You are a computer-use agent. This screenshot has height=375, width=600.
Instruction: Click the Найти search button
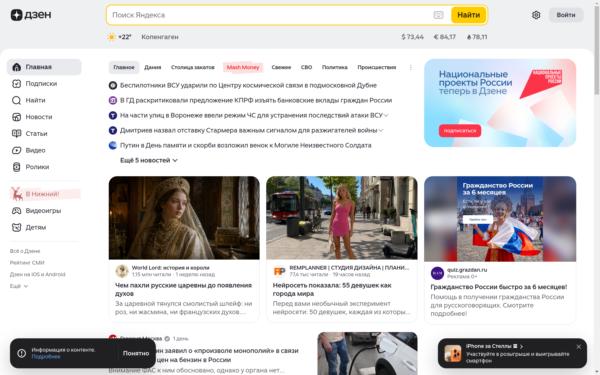468,15
